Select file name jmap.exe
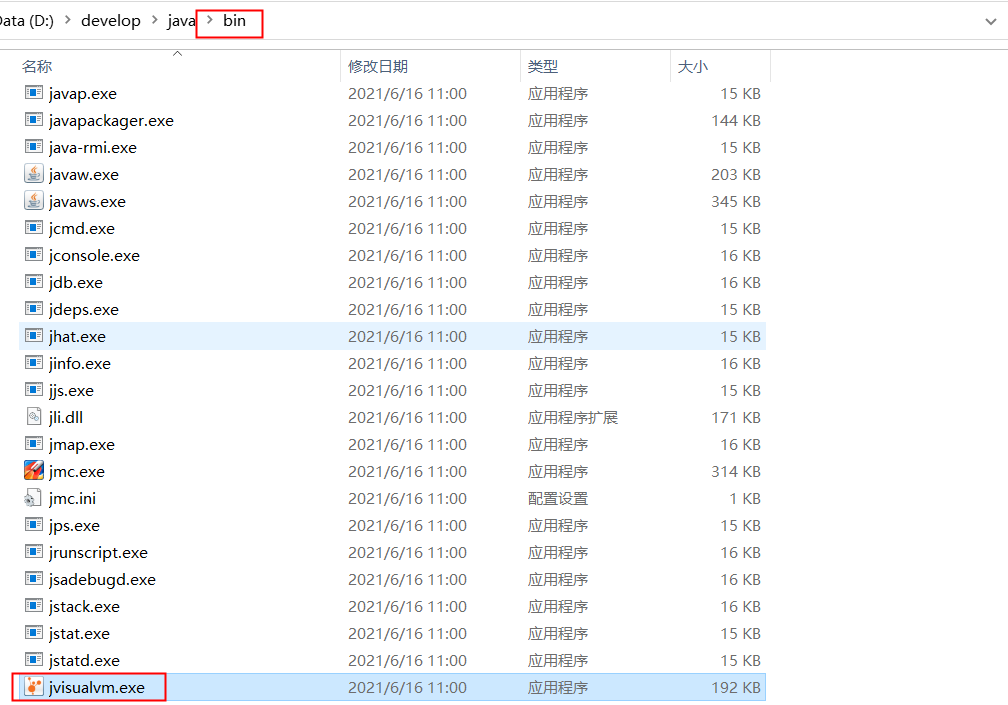This screenshot has height=705, width=1008. pos(82,445)
